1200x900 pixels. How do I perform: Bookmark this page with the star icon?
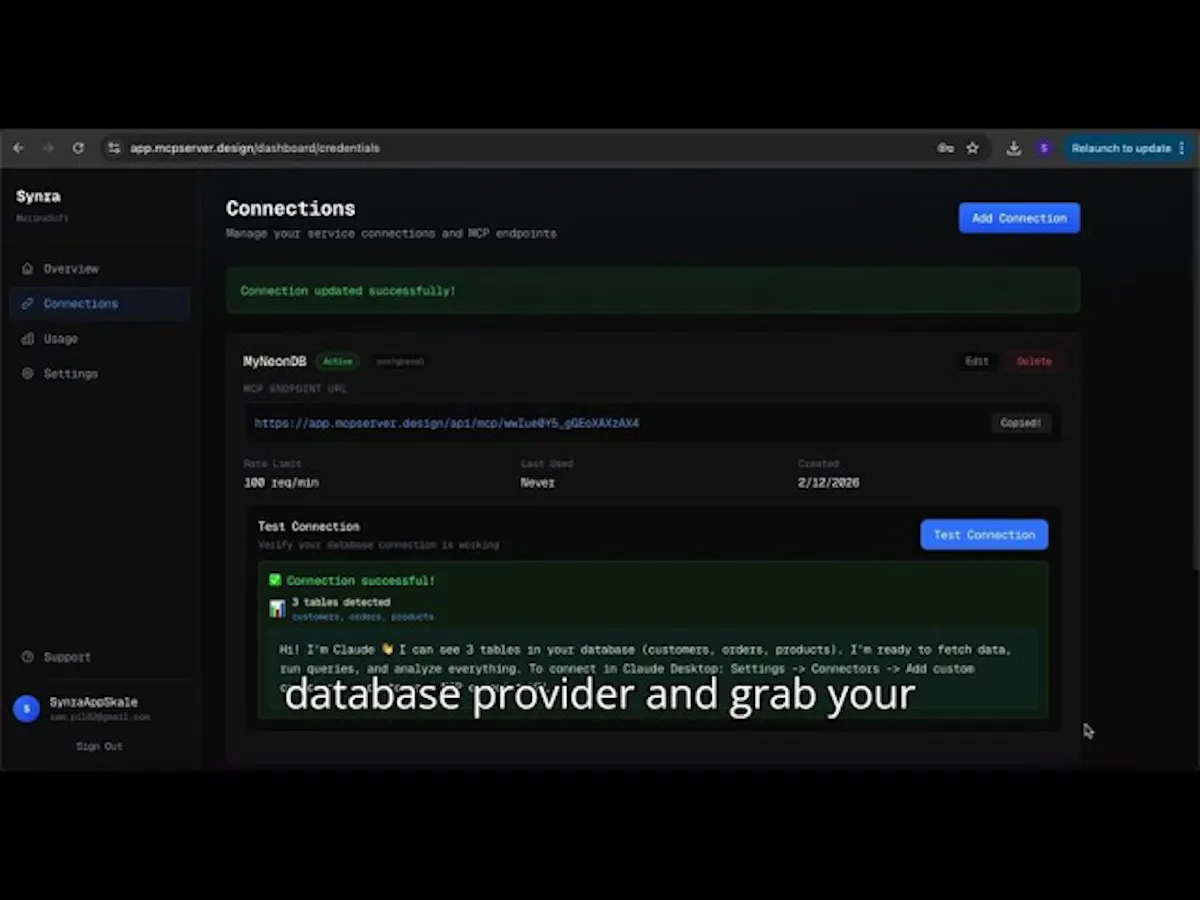coord(972,148)
